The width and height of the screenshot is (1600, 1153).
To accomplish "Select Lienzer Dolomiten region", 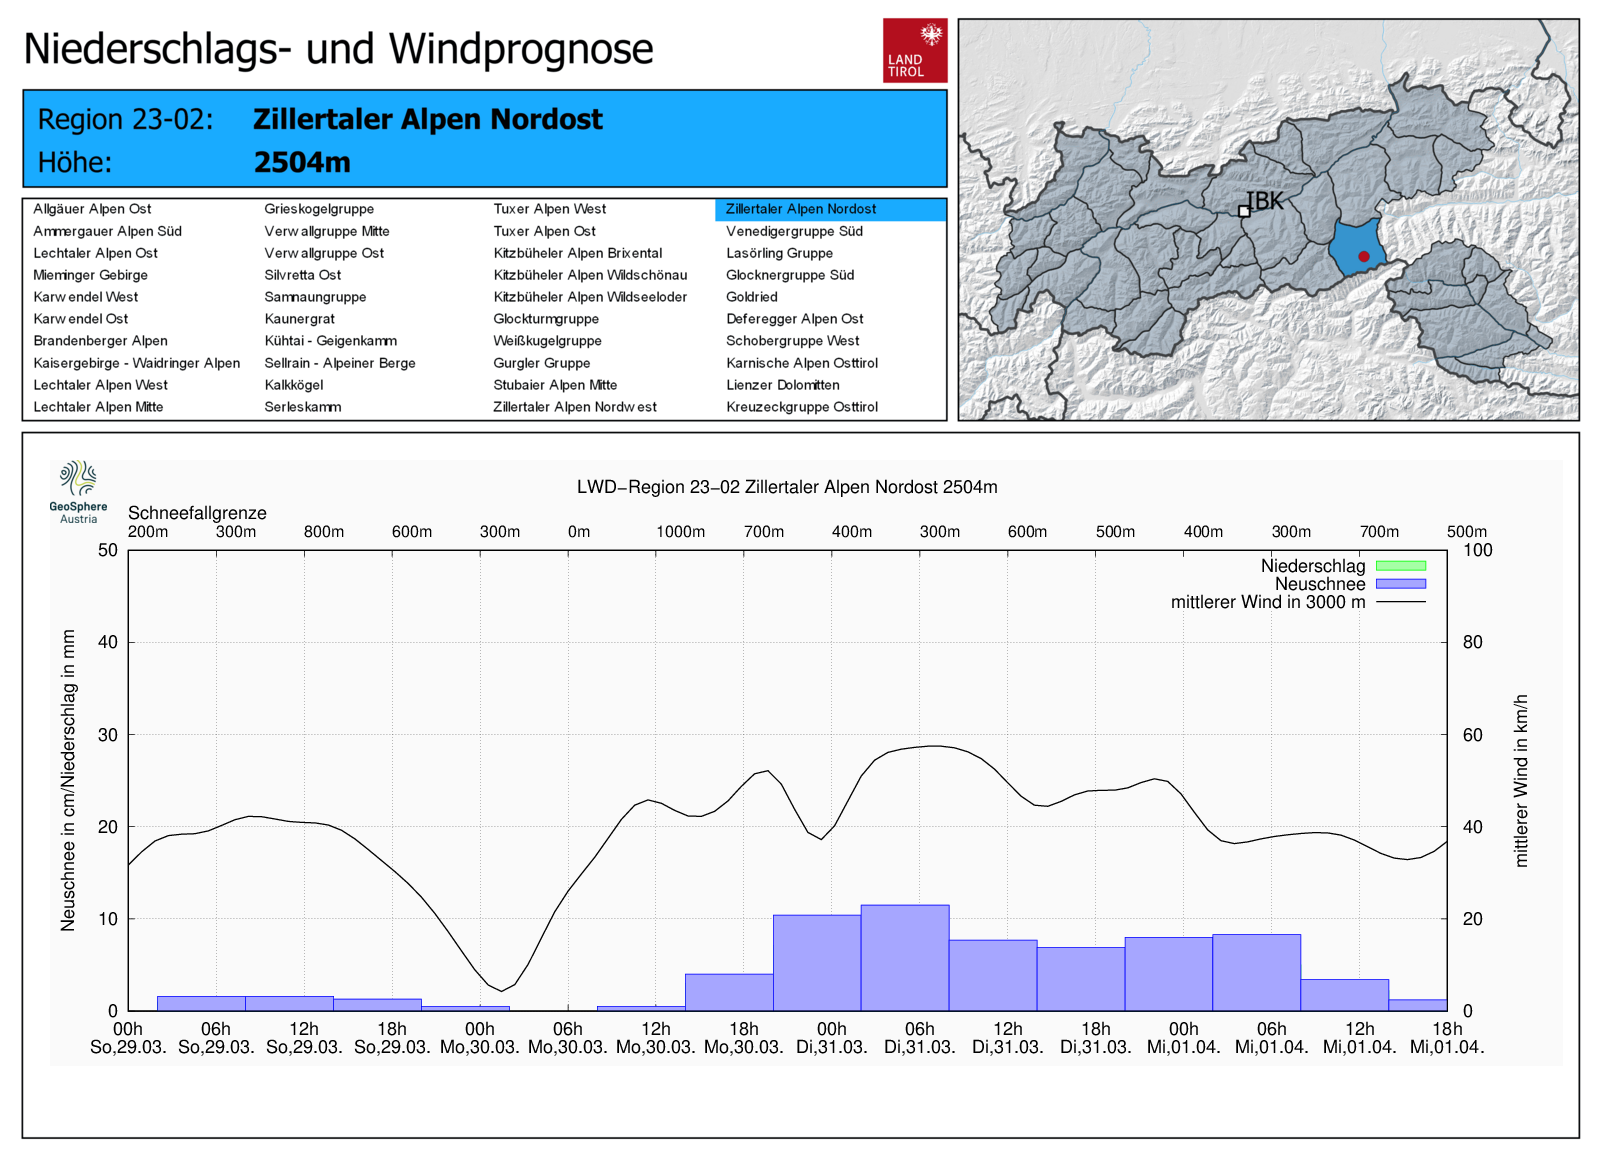I will tap(783, 385).
